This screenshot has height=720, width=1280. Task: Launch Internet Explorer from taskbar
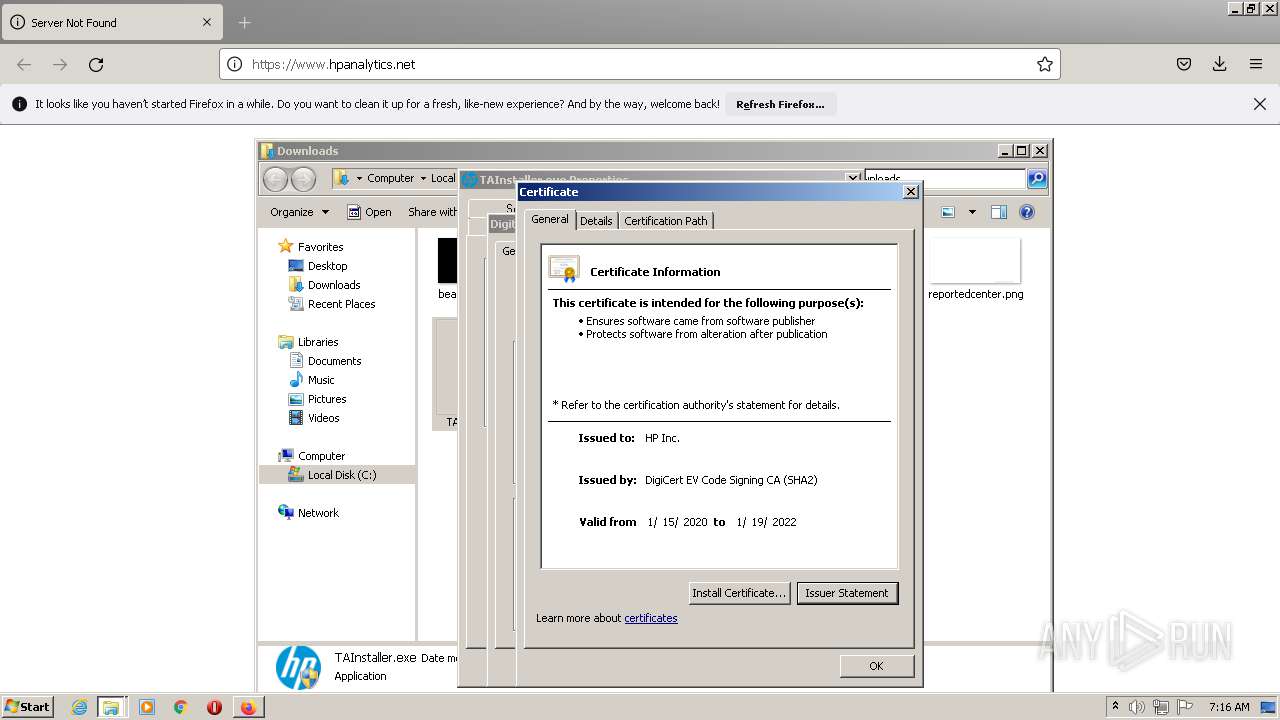pyautogui.click(x=79, y=707)
